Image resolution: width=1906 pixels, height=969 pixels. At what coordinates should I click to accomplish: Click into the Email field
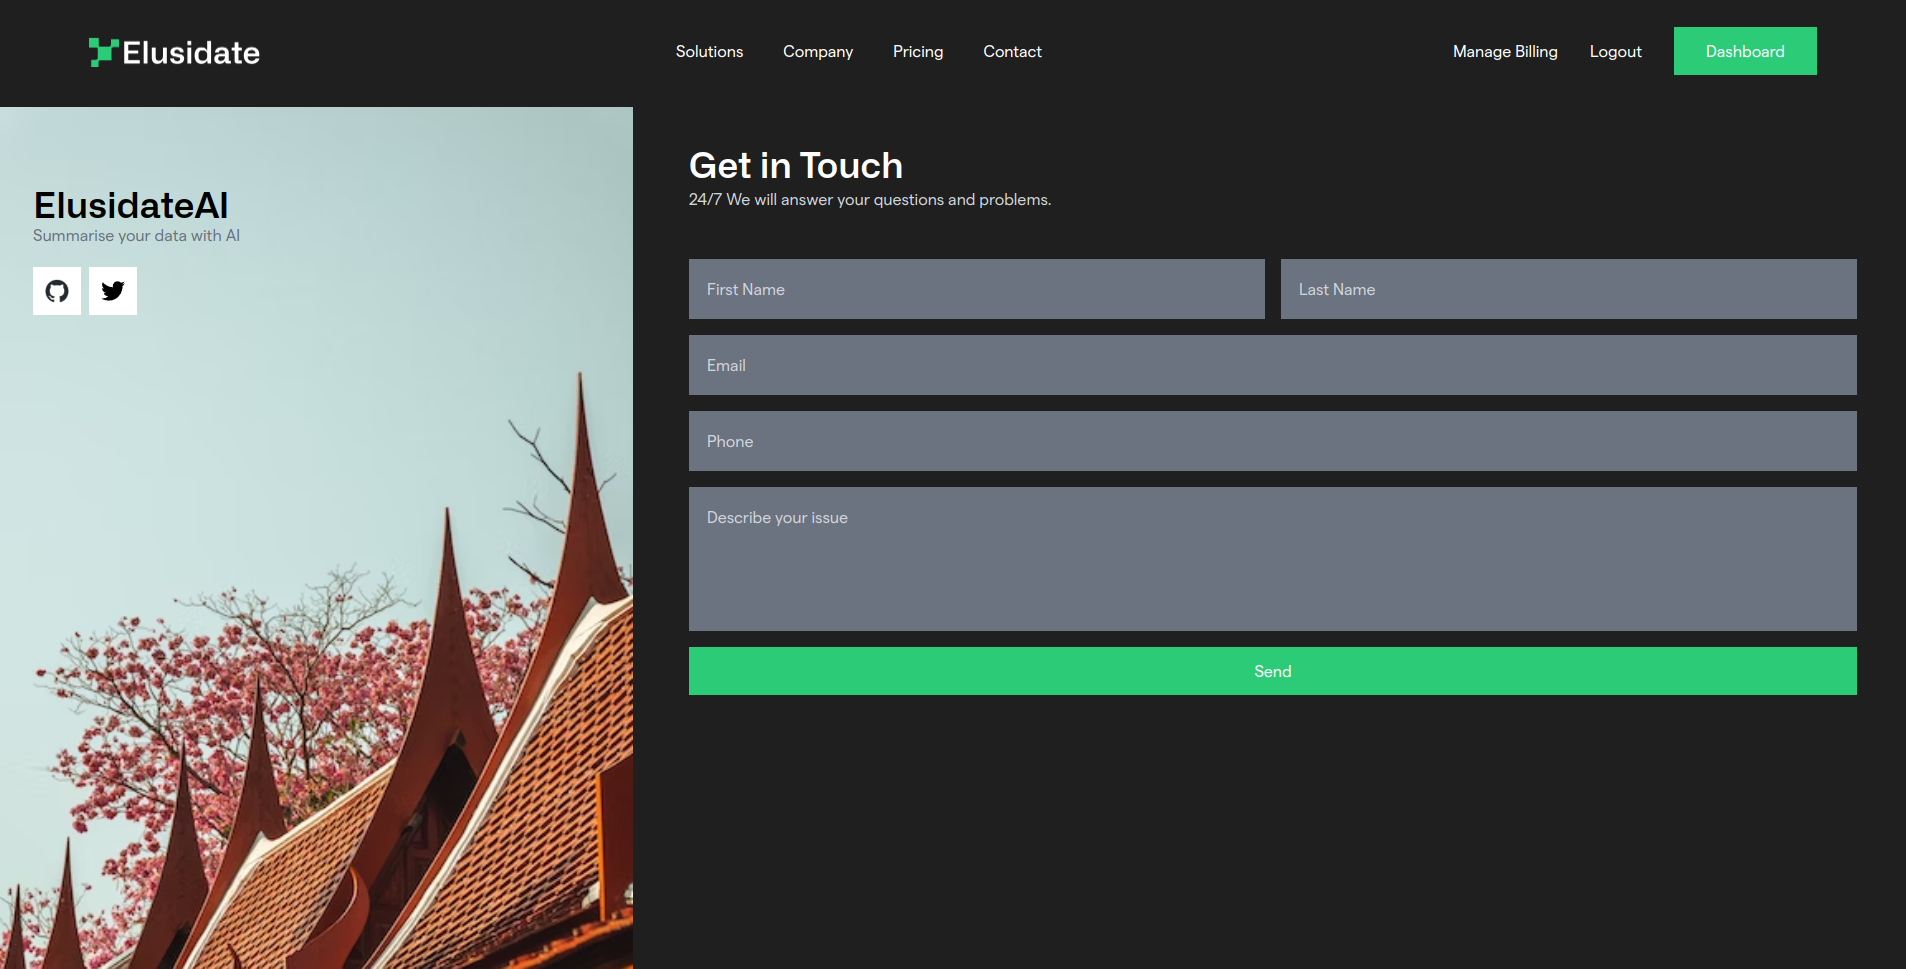[1273, 365]
